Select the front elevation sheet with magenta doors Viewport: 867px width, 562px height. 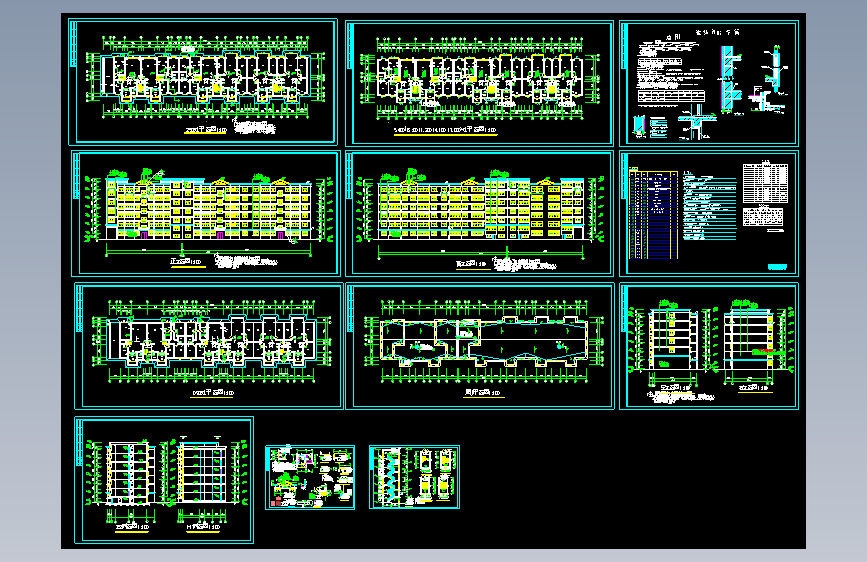pos(206,214)
